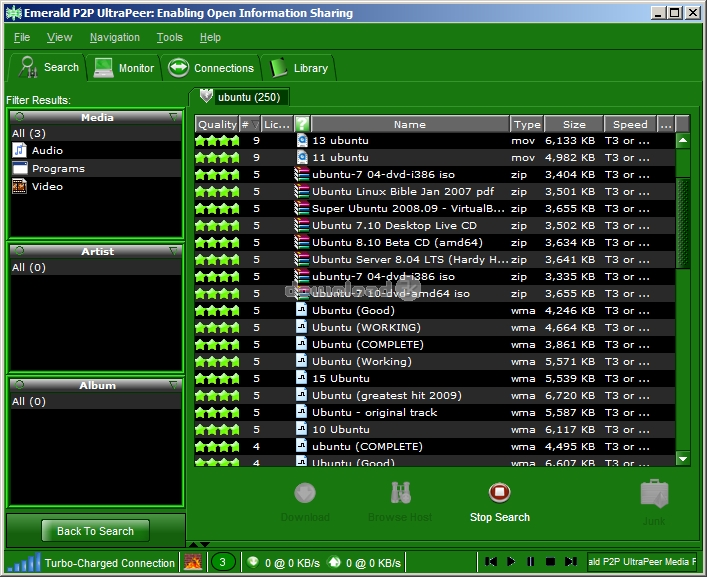Viewport: 707px width, 577px height.
Task: Click audio icon of Ubuntu - original track
Action: click(x=302, y=412)
